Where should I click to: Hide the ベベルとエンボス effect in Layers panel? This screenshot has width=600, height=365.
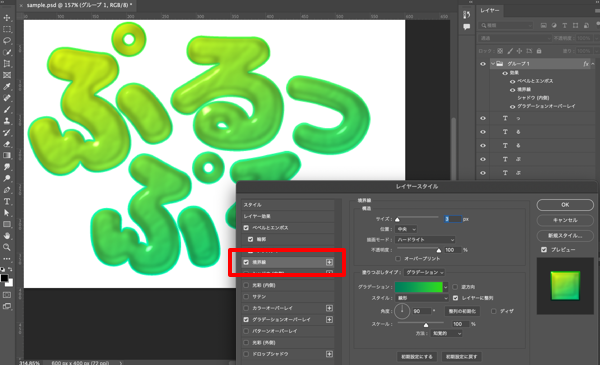pos(512,81)
